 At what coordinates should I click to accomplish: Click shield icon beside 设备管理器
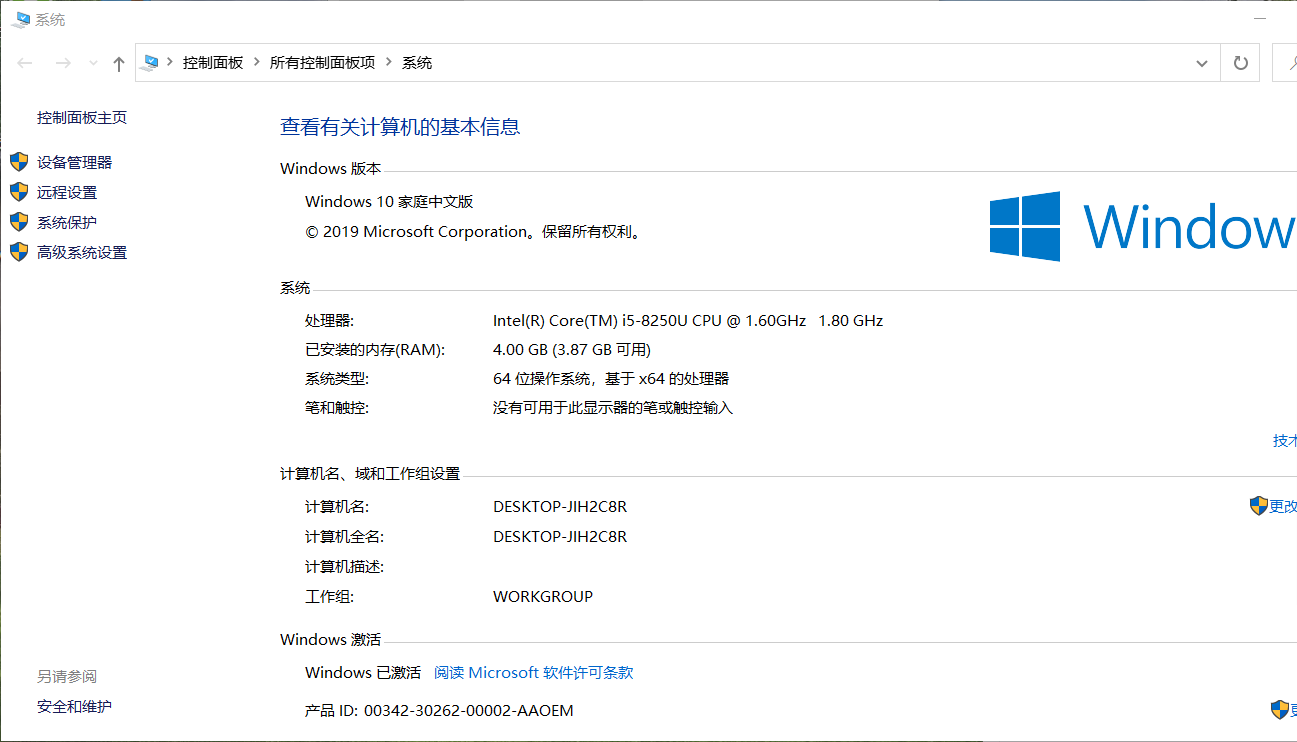(x=19, y=162)
